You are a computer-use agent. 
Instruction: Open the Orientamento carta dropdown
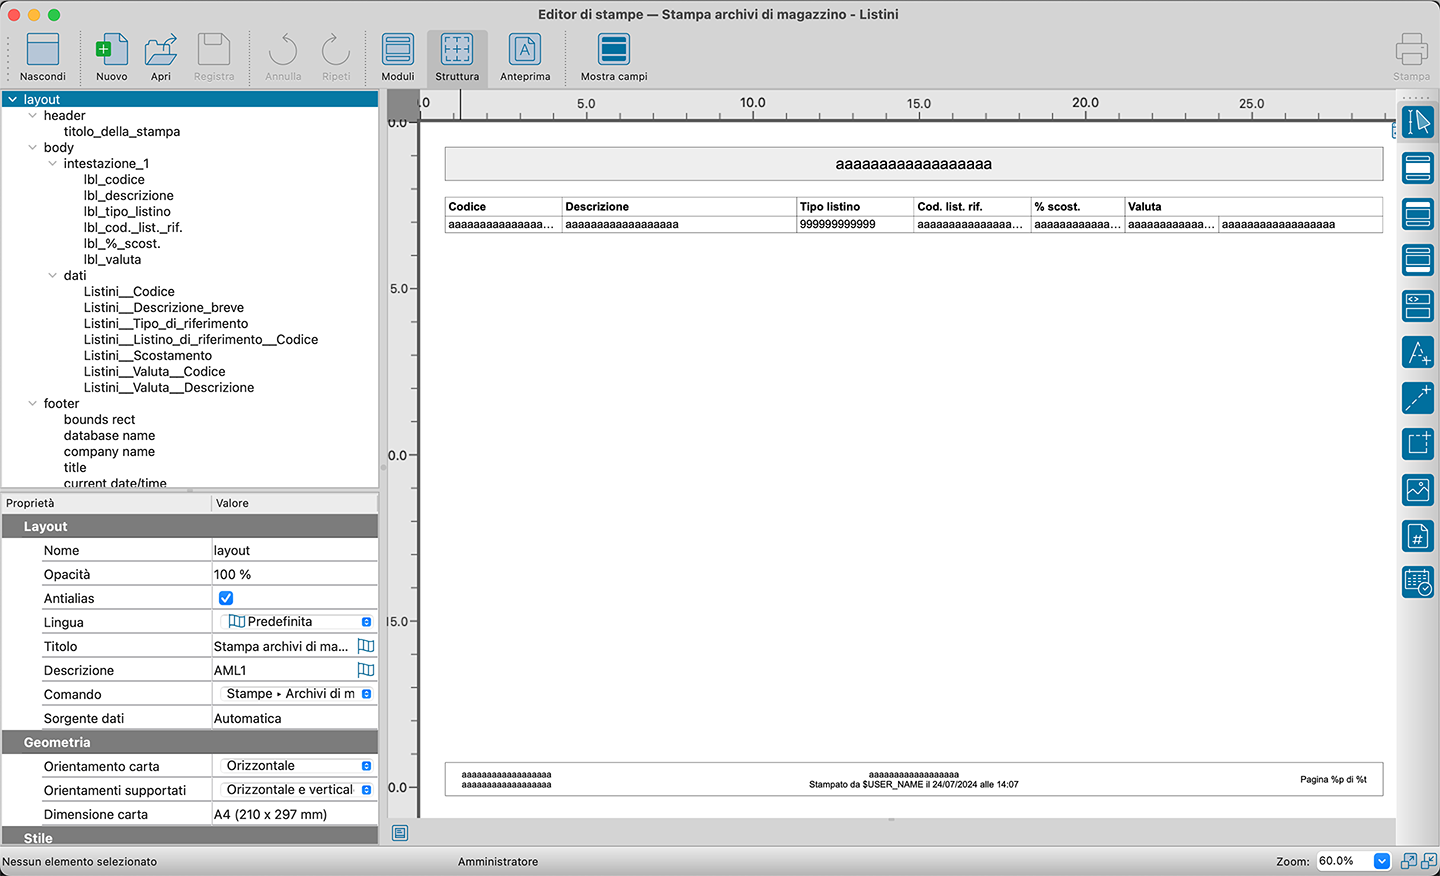click(296, 766)
